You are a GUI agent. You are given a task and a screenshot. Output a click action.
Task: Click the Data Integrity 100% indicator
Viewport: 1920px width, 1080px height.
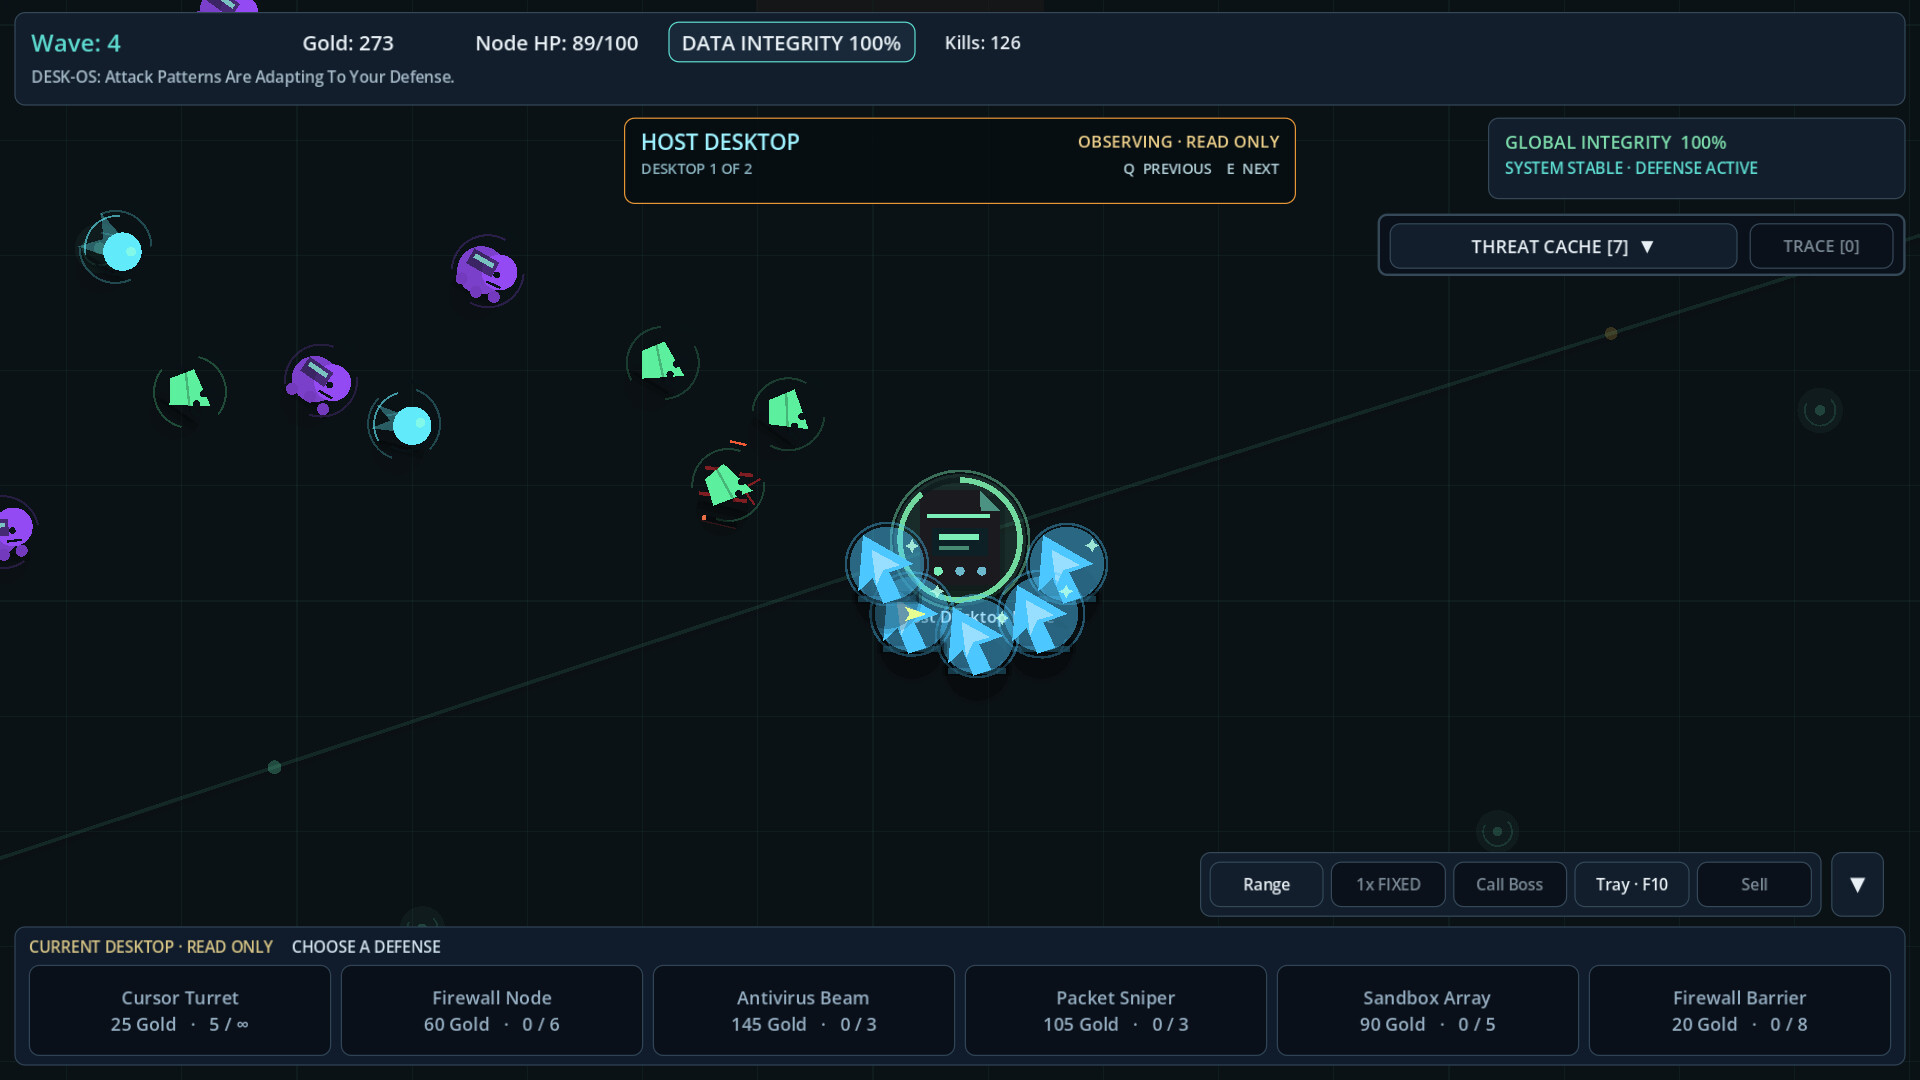791,43
